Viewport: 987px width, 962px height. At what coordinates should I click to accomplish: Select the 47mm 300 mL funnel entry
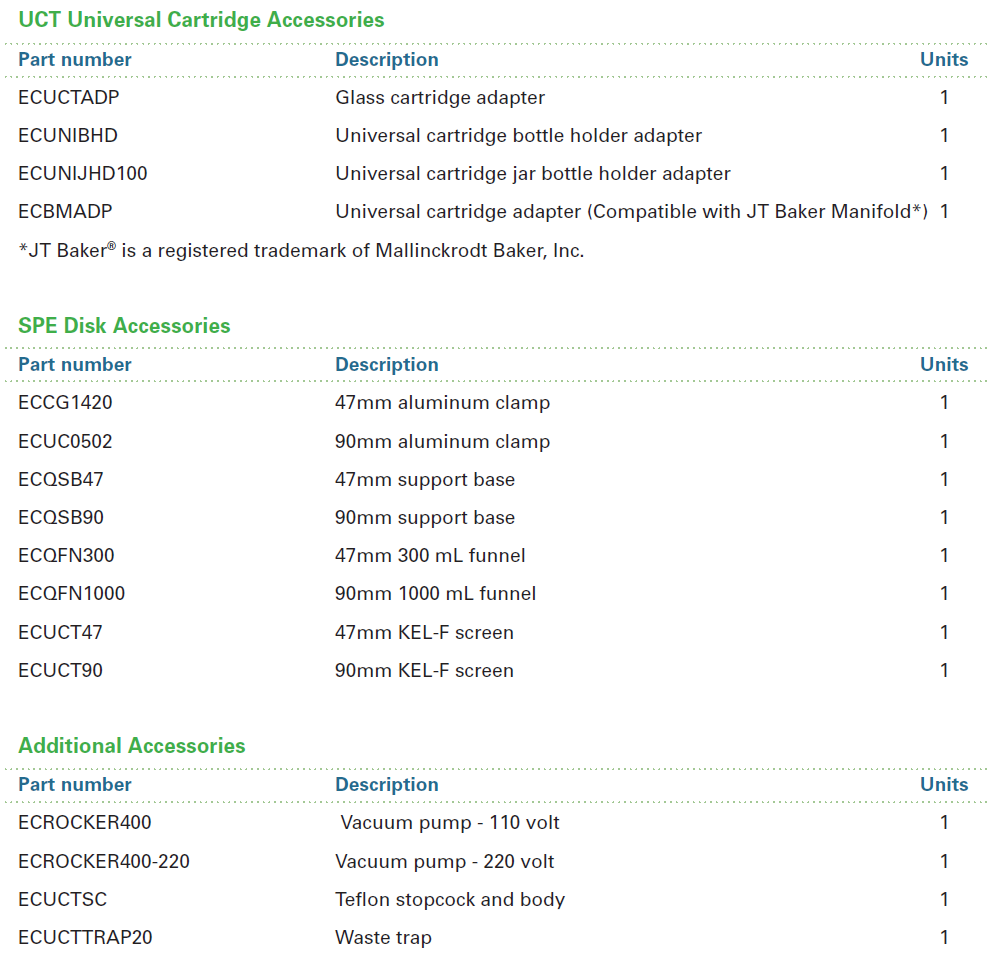coord(430,556)
